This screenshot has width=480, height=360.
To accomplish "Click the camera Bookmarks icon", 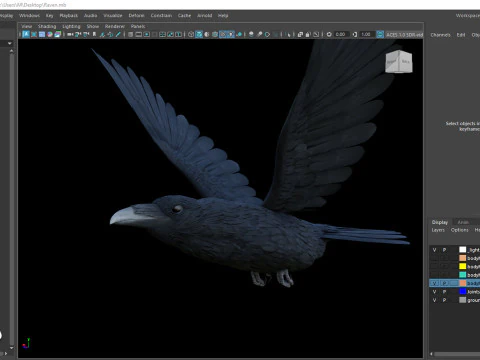I will 94,34.
